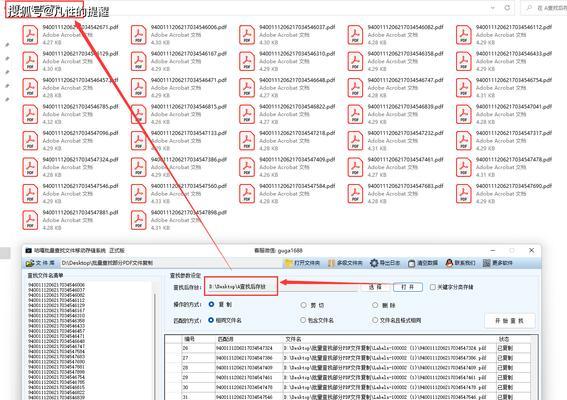Select the 剪切 operation radio button
This screenshot has height=400, width=567.
coord(303,305)
